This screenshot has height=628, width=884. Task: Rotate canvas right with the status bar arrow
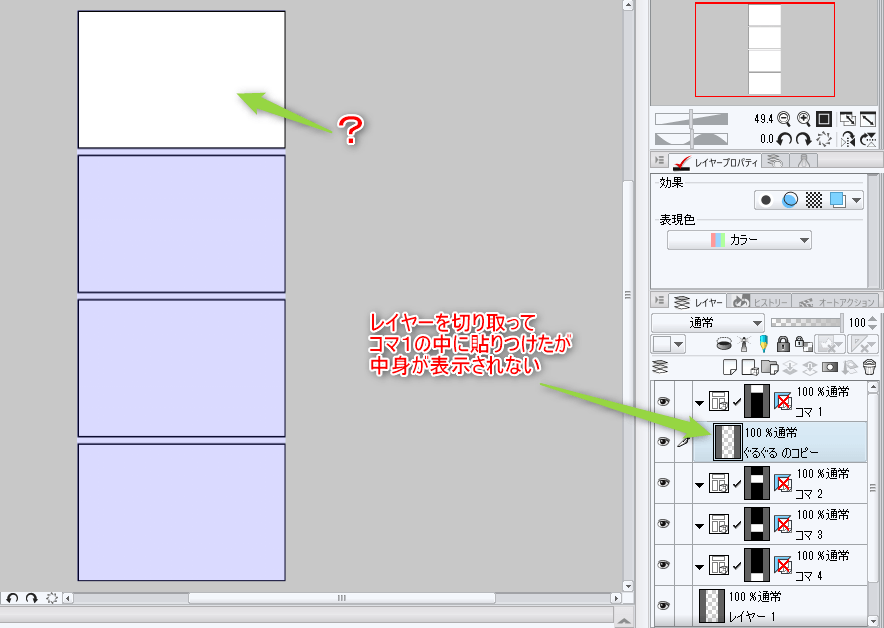click(x=32, y=598)
